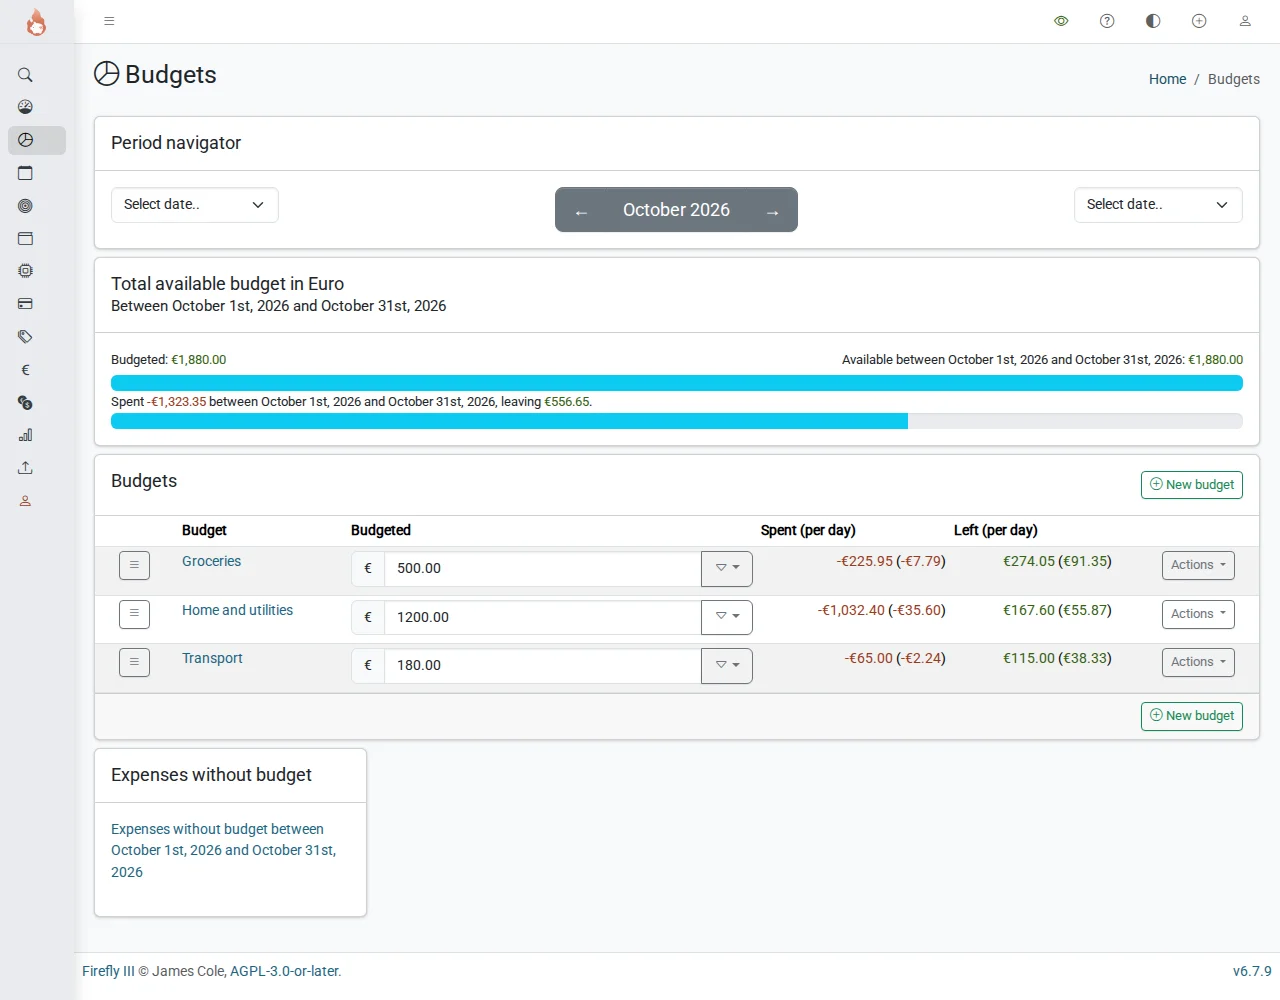
Task: Open the euro currency icon in sidebar
Action: (x=25, y=370)
